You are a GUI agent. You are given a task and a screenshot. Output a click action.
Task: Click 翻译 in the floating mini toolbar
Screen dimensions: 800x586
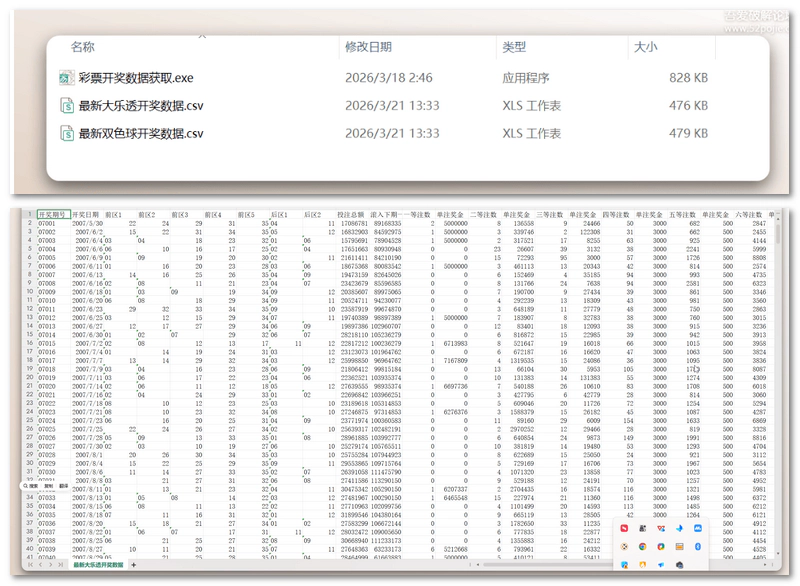pos(63,486)
